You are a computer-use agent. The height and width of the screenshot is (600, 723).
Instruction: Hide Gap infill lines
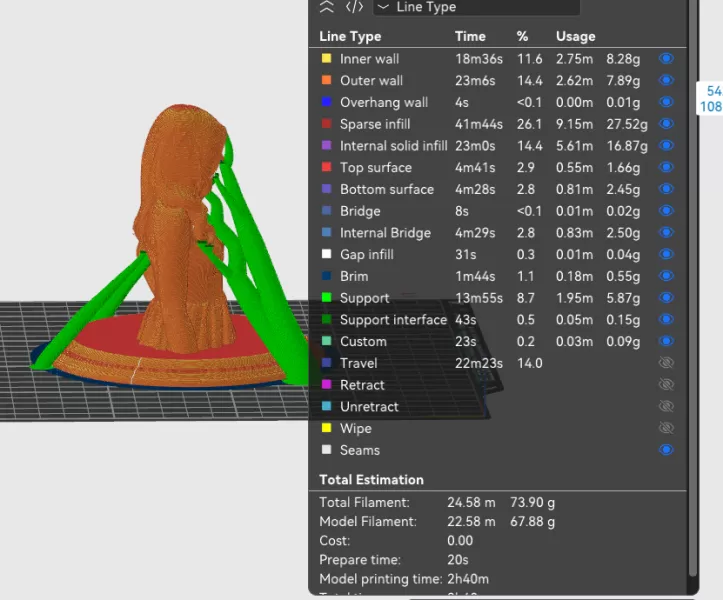coord(666,254)
